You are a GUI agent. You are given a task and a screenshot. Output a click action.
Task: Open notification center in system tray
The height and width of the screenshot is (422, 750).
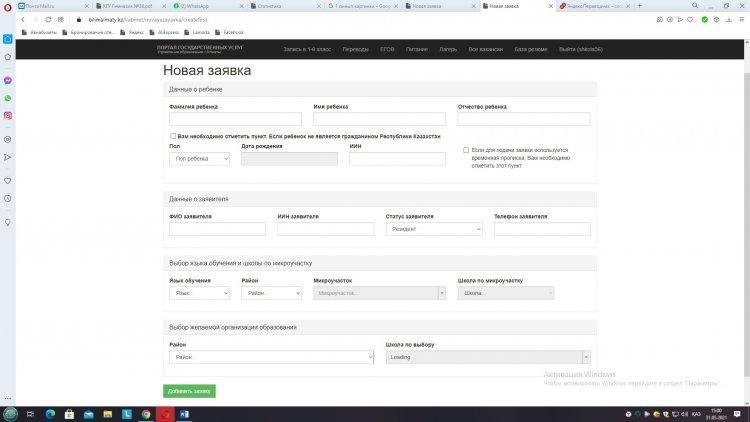point(737,414)
